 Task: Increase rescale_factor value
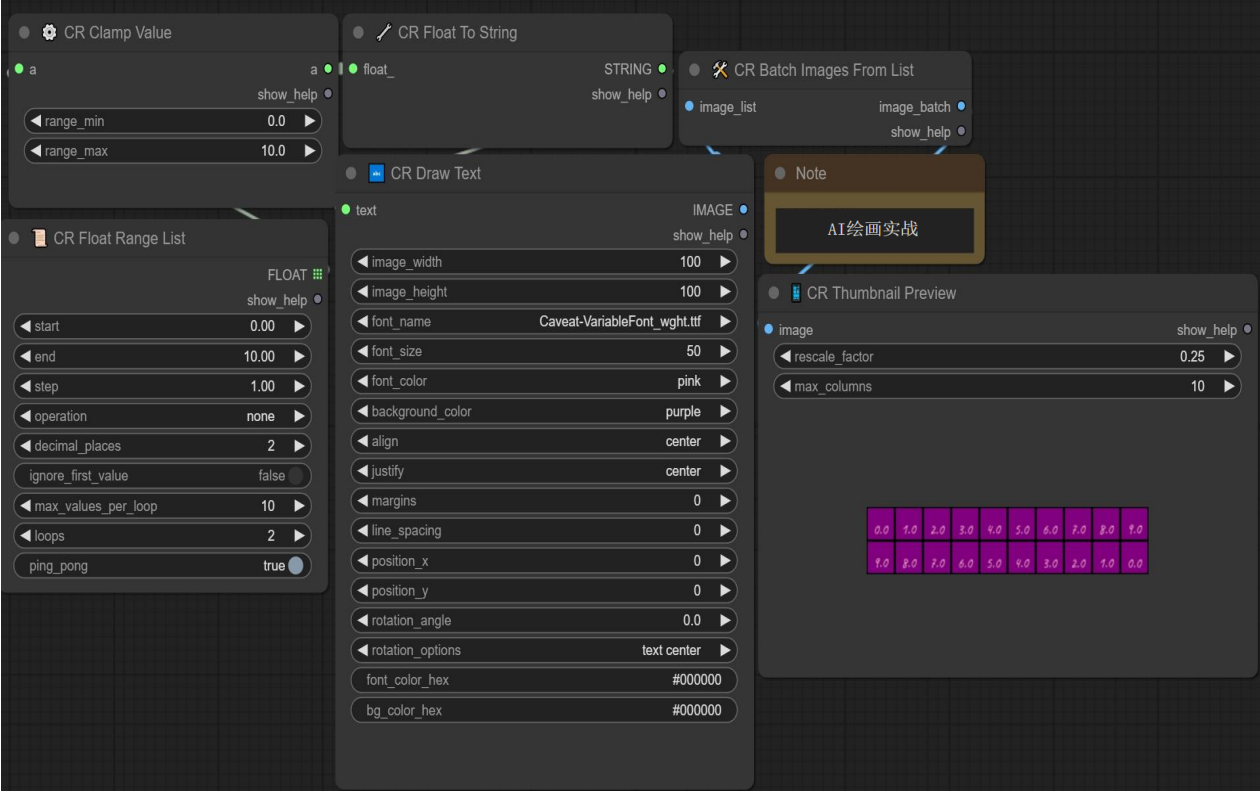(1228, 357)
